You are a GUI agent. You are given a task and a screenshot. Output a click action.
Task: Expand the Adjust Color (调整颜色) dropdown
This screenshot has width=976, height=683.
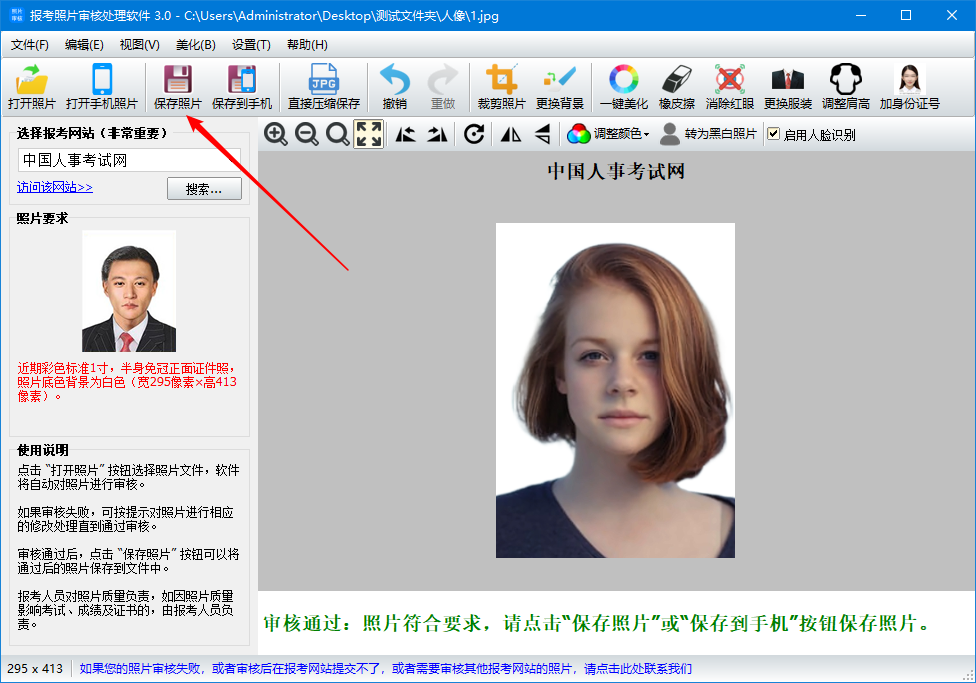(609, 134)
